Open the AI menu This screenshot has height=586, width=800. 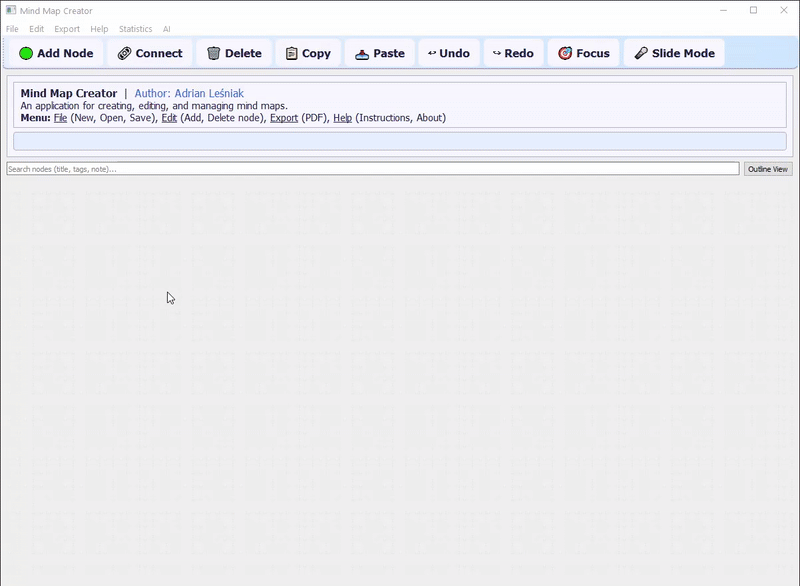click(x=165, y=29)
